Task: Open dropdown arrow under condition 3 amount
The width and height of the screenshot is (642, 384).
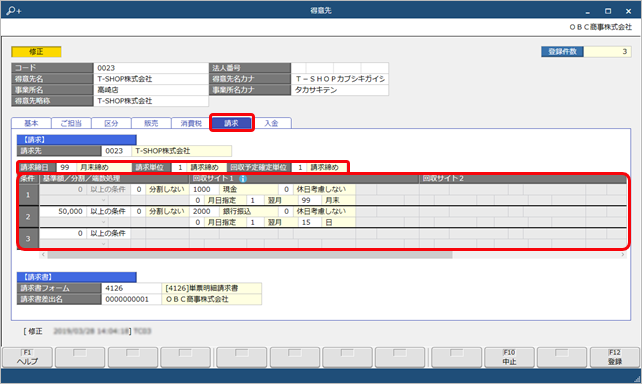Action: (x=104, y=244)
